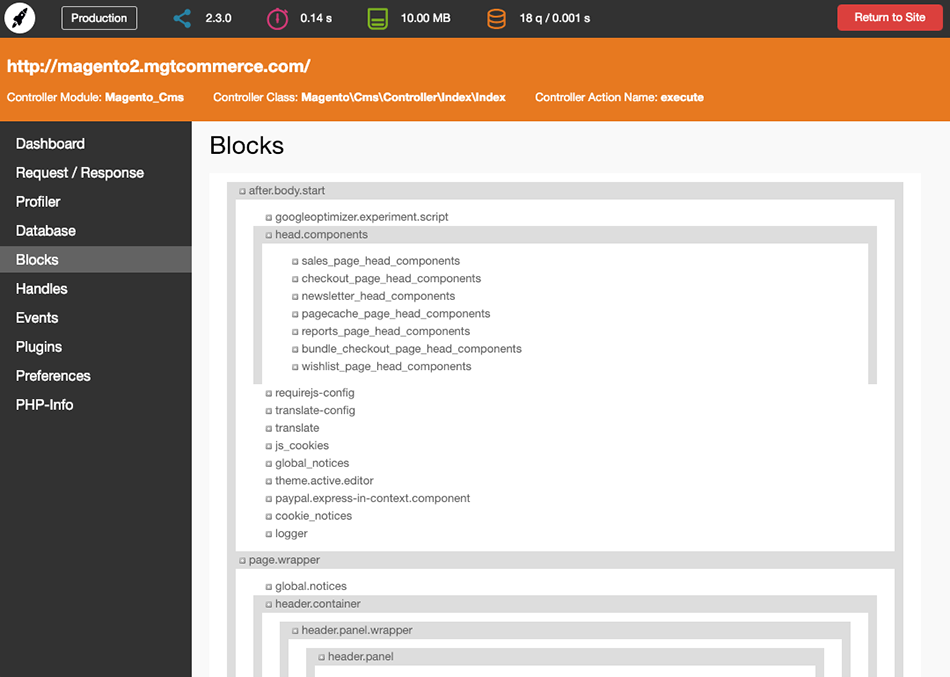Image resolution: width=950 pixels, height=677 pixels.
Task: Toggle the checkout_page_head_components square icon
Action: pos(295,279)
